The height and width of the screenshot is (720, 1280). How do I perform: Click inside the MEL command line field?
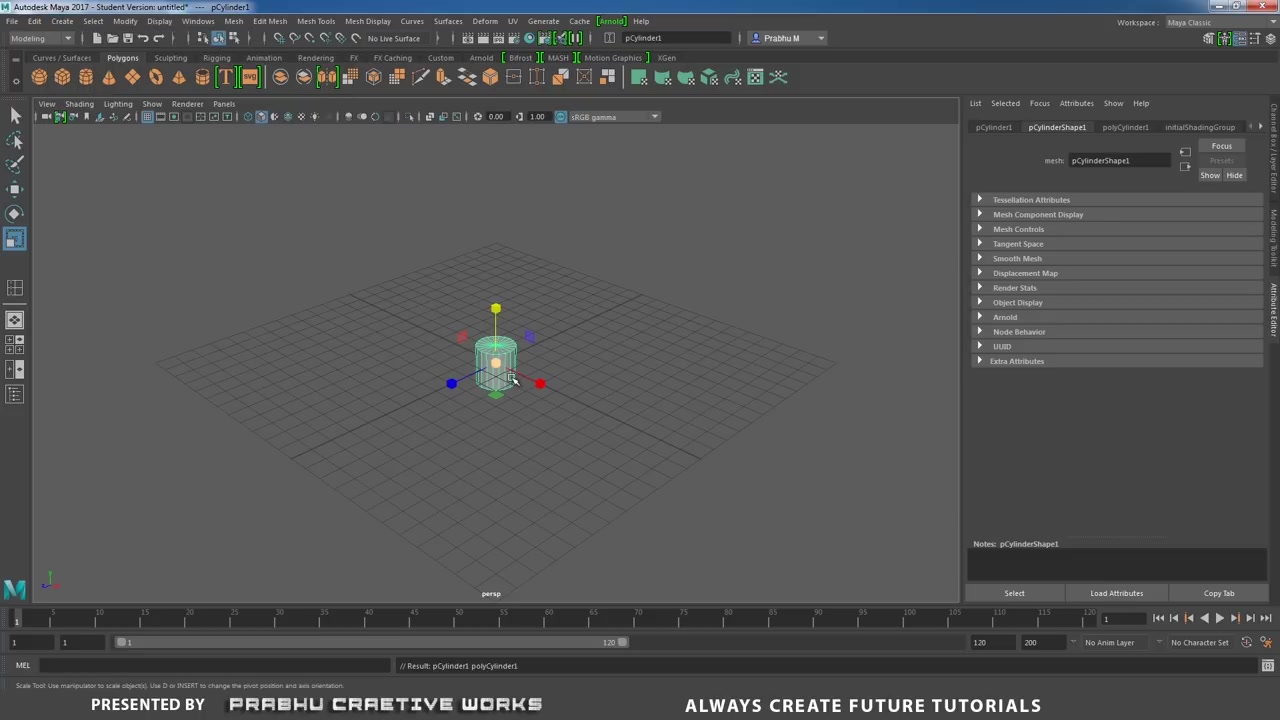coord(200,665)
